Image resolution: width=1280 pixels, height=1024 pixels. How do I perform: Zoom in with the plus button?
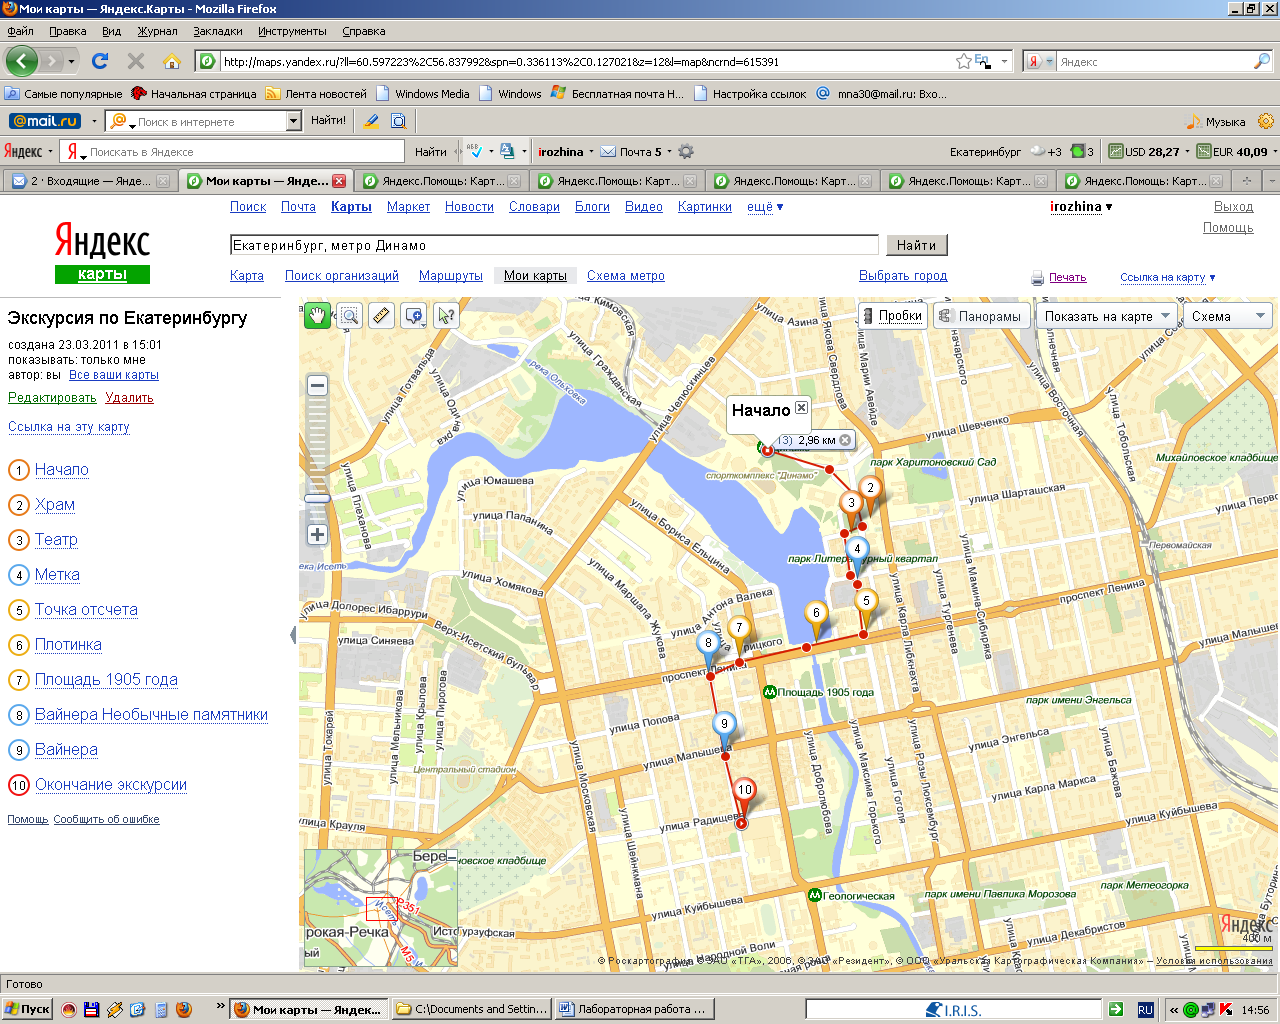(x=317, y=534)
